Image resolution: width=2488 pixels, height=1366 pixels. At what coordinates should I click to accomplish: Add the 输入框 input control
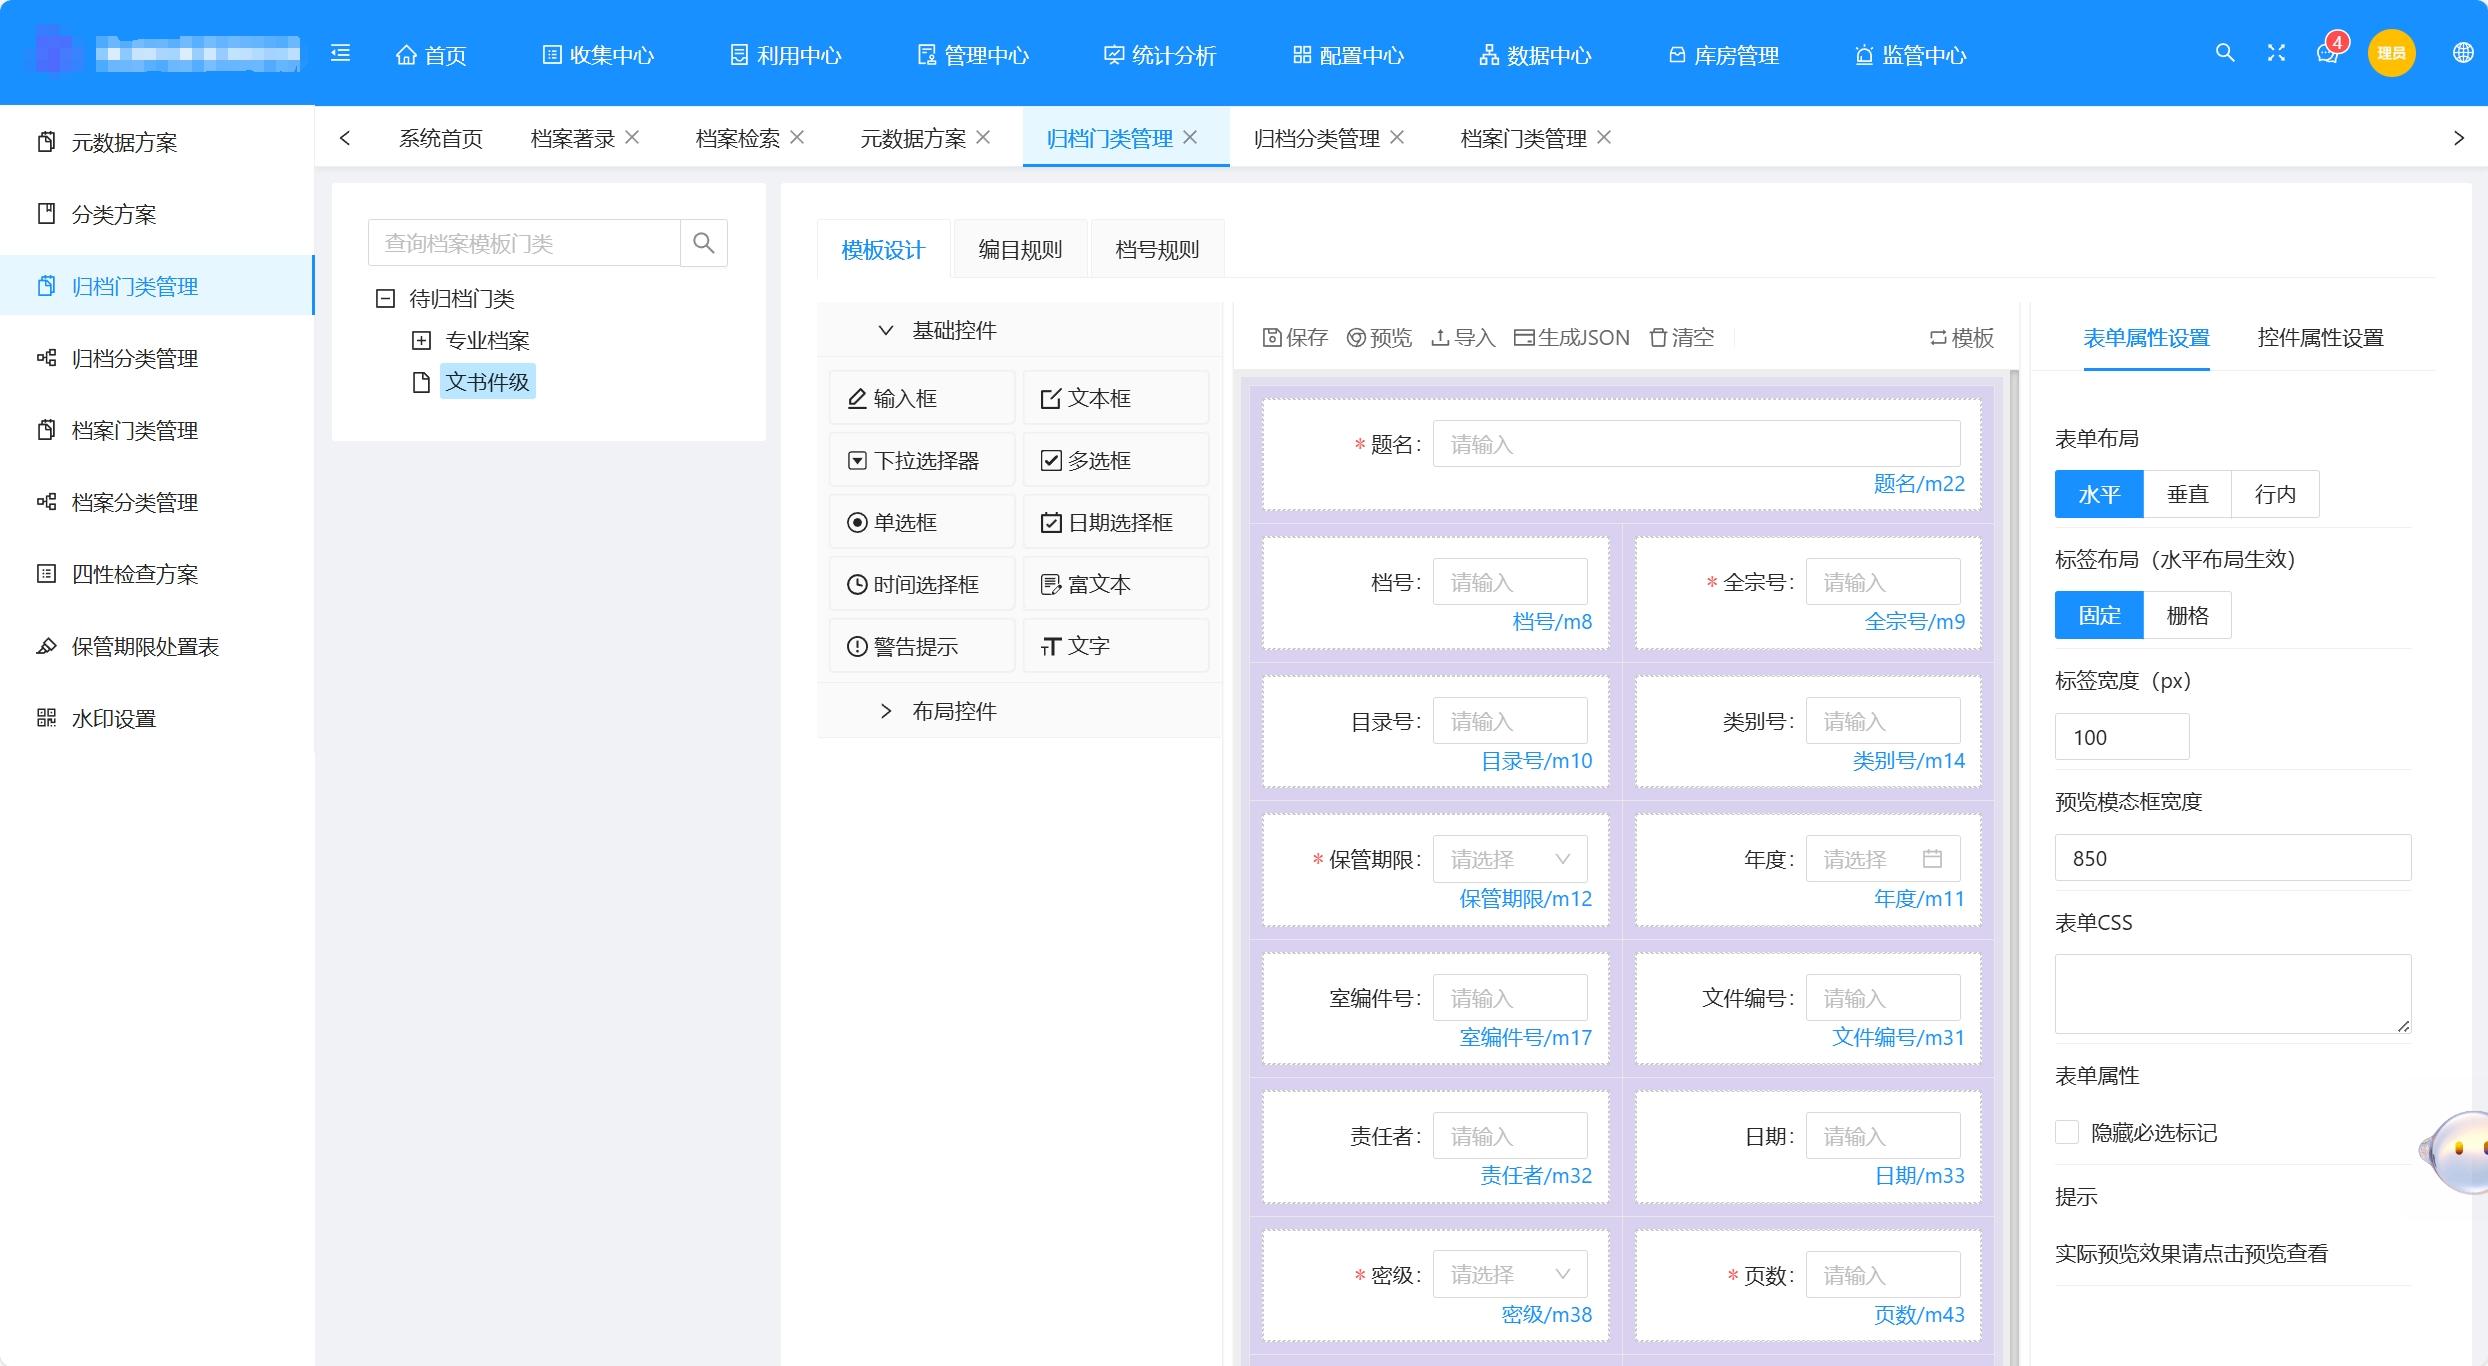[922, 398]
